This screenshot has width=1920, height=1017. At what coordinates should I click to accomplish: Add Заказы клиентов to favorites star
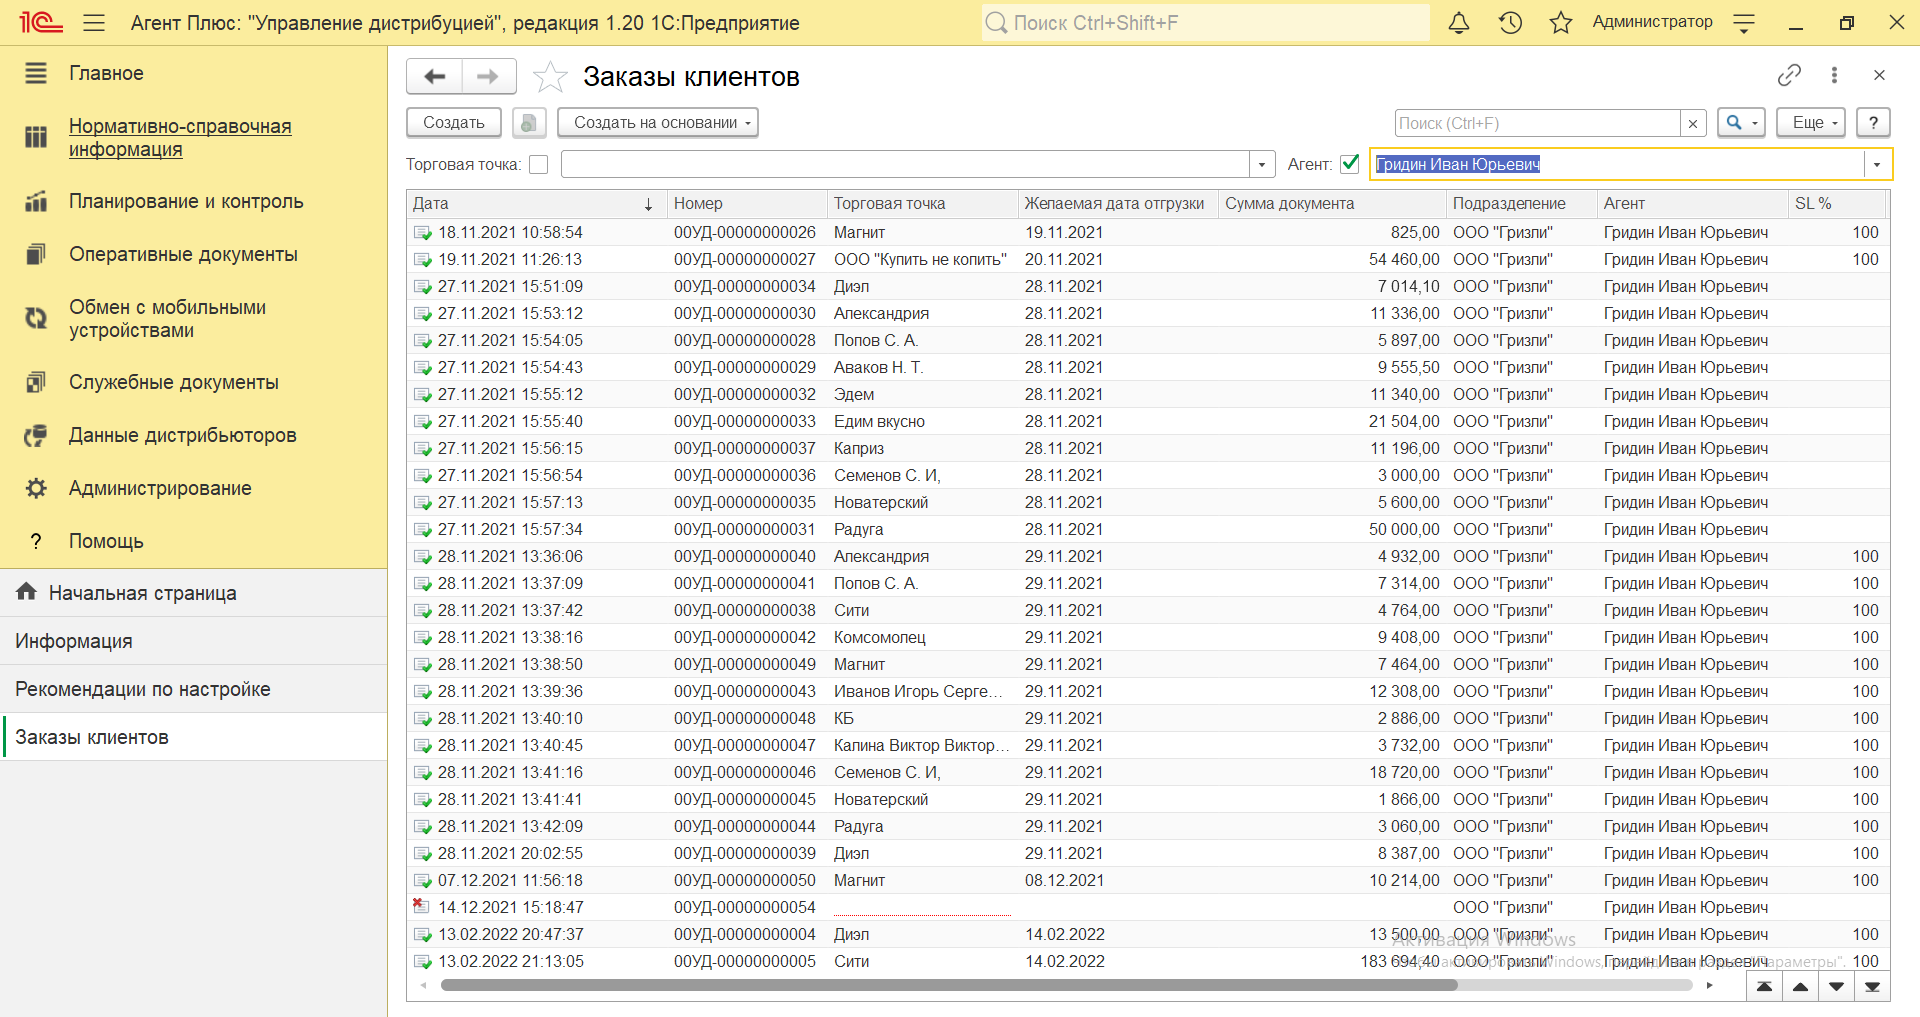[550, 77]
